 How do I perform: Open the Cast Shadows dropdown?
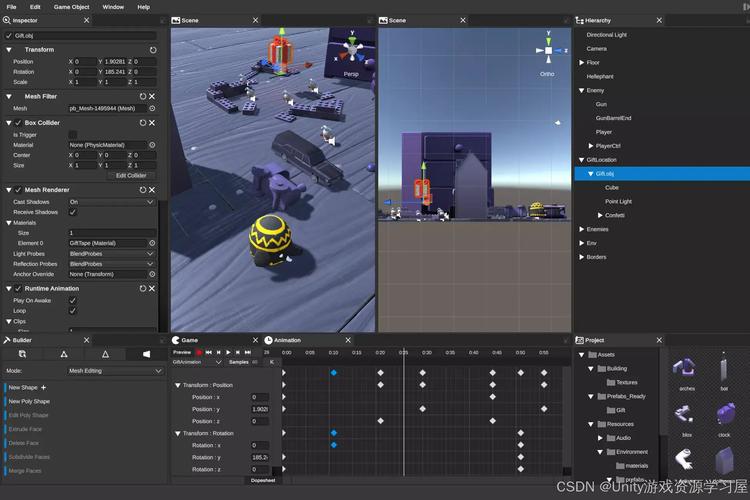tap(111, 202)
